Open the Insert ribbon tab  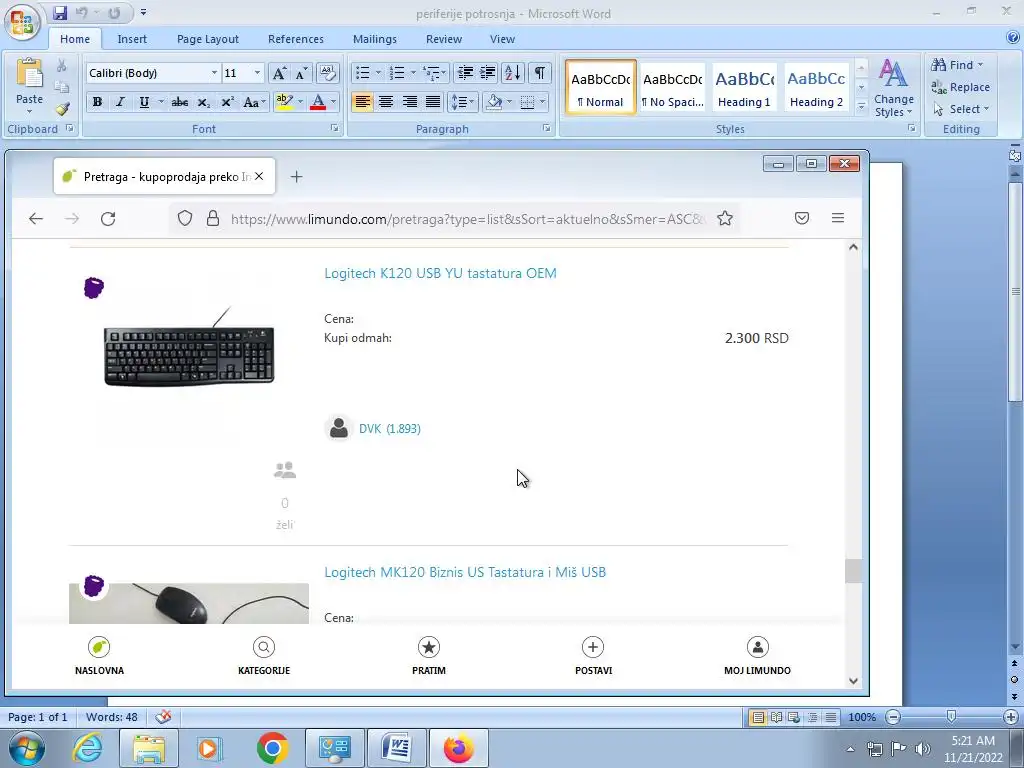(x=132, y=39)
